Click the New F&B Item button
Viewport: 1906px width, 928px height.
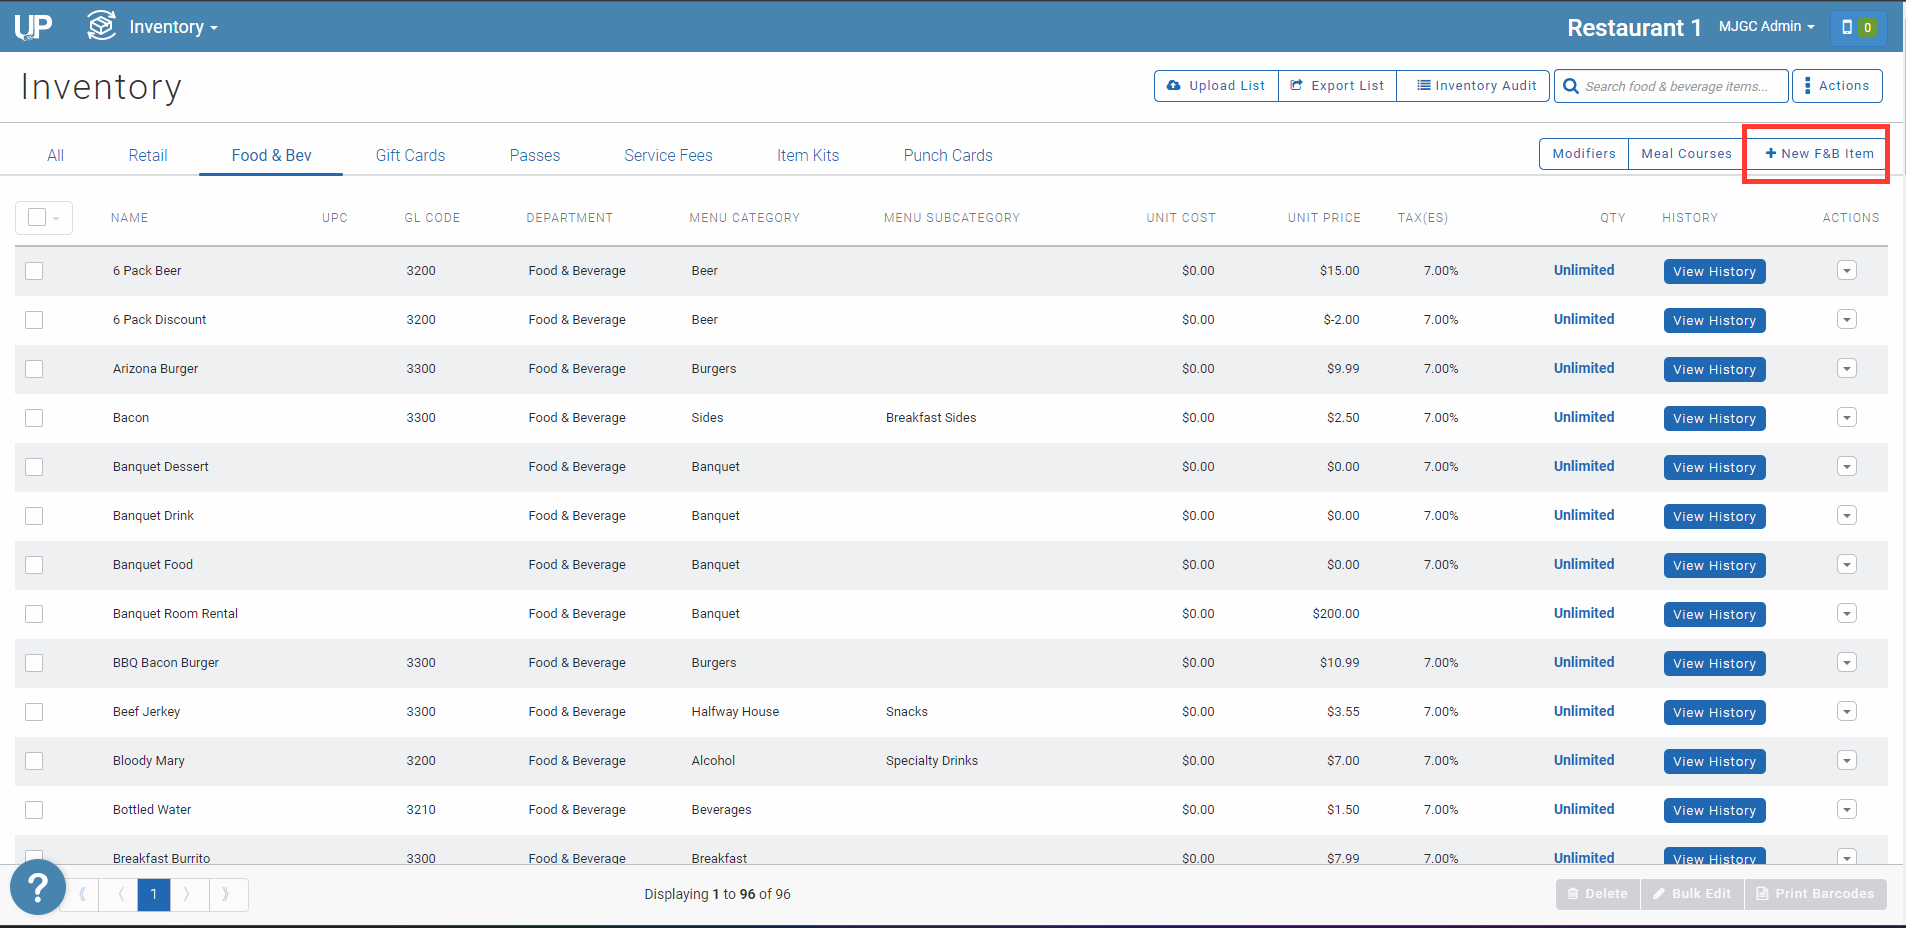point(1816,153)
